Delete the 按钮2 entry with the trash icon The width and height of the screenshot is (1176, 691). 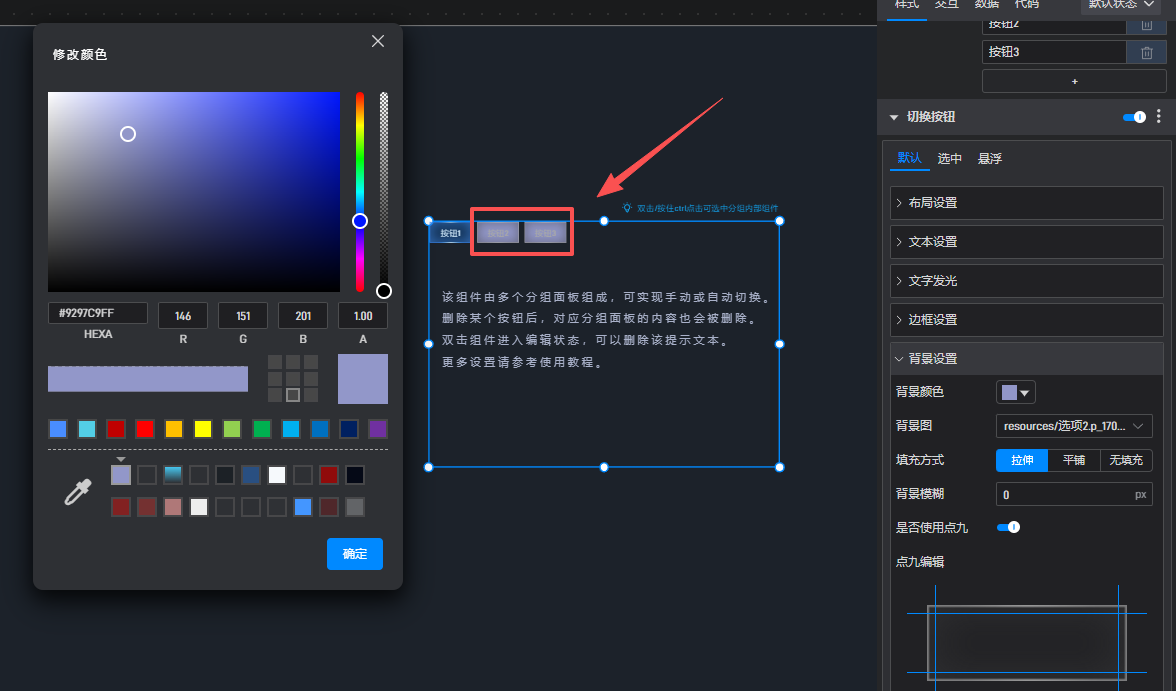click(1147, 23)
